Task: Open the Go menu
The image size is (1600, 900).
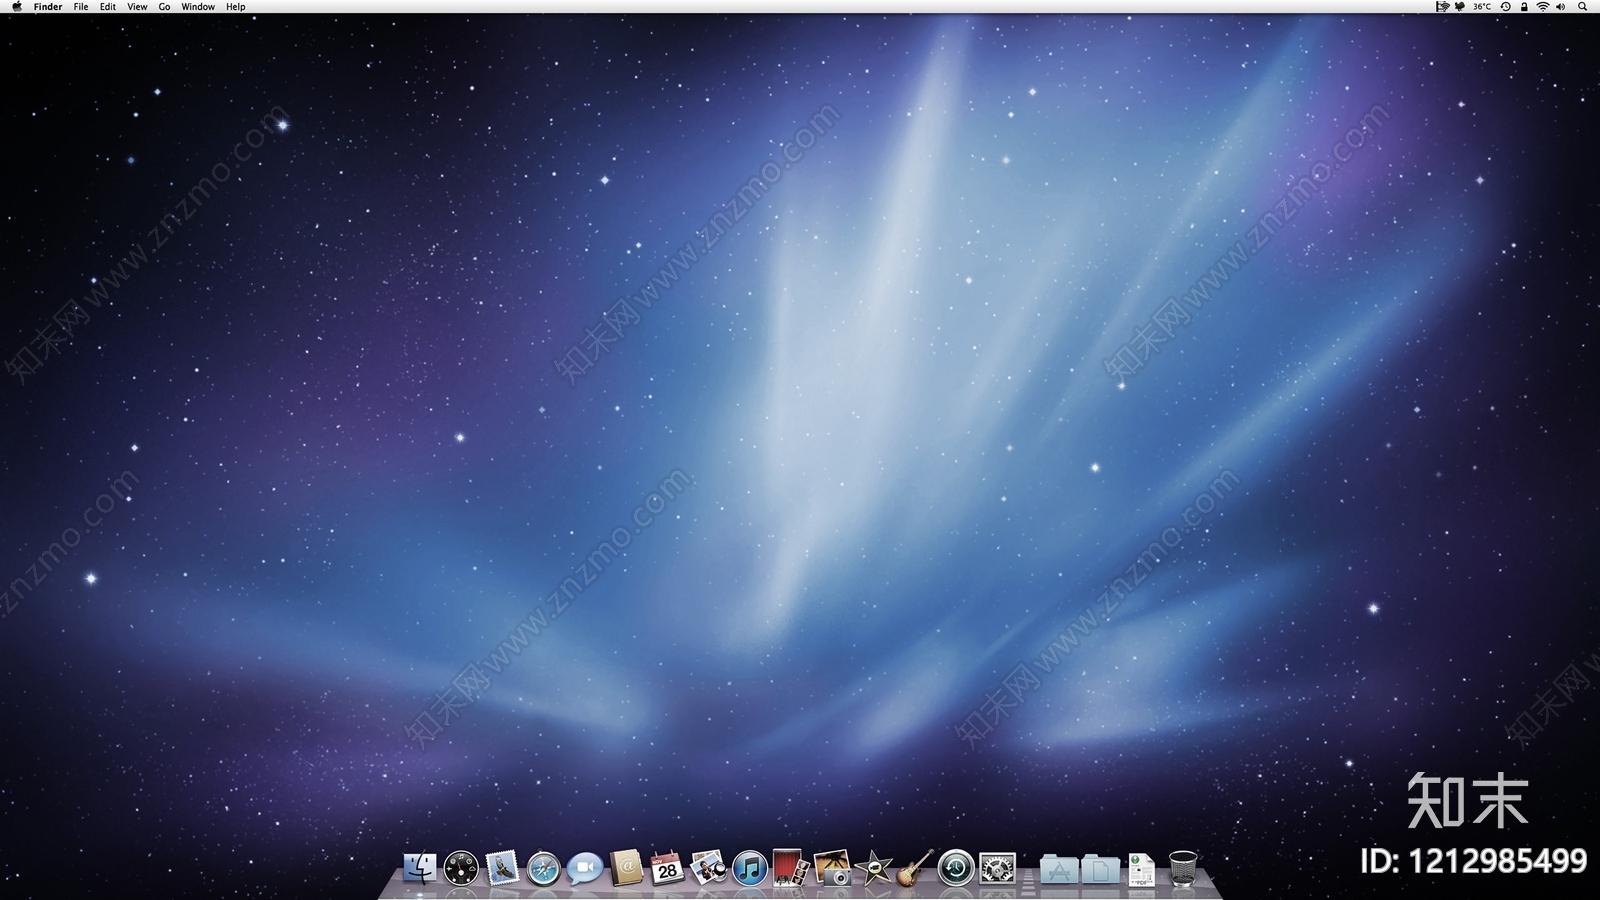Action: (164, 7)
